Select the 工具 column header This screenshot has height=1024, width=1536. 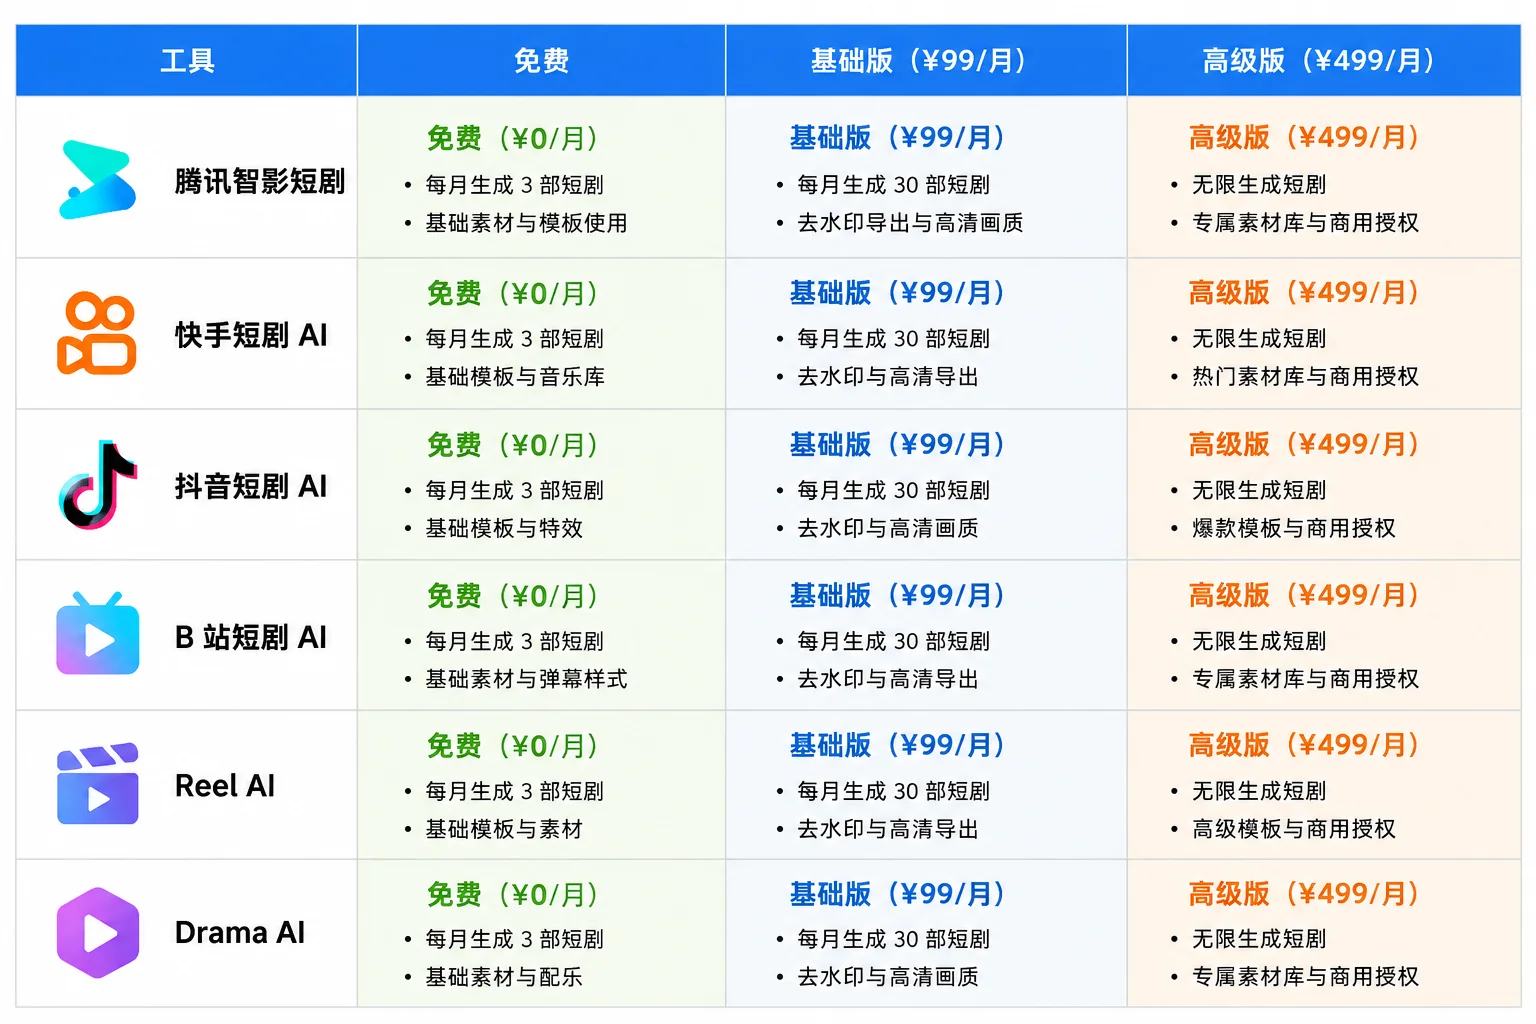pyautogui.click(x=187, y=61)
